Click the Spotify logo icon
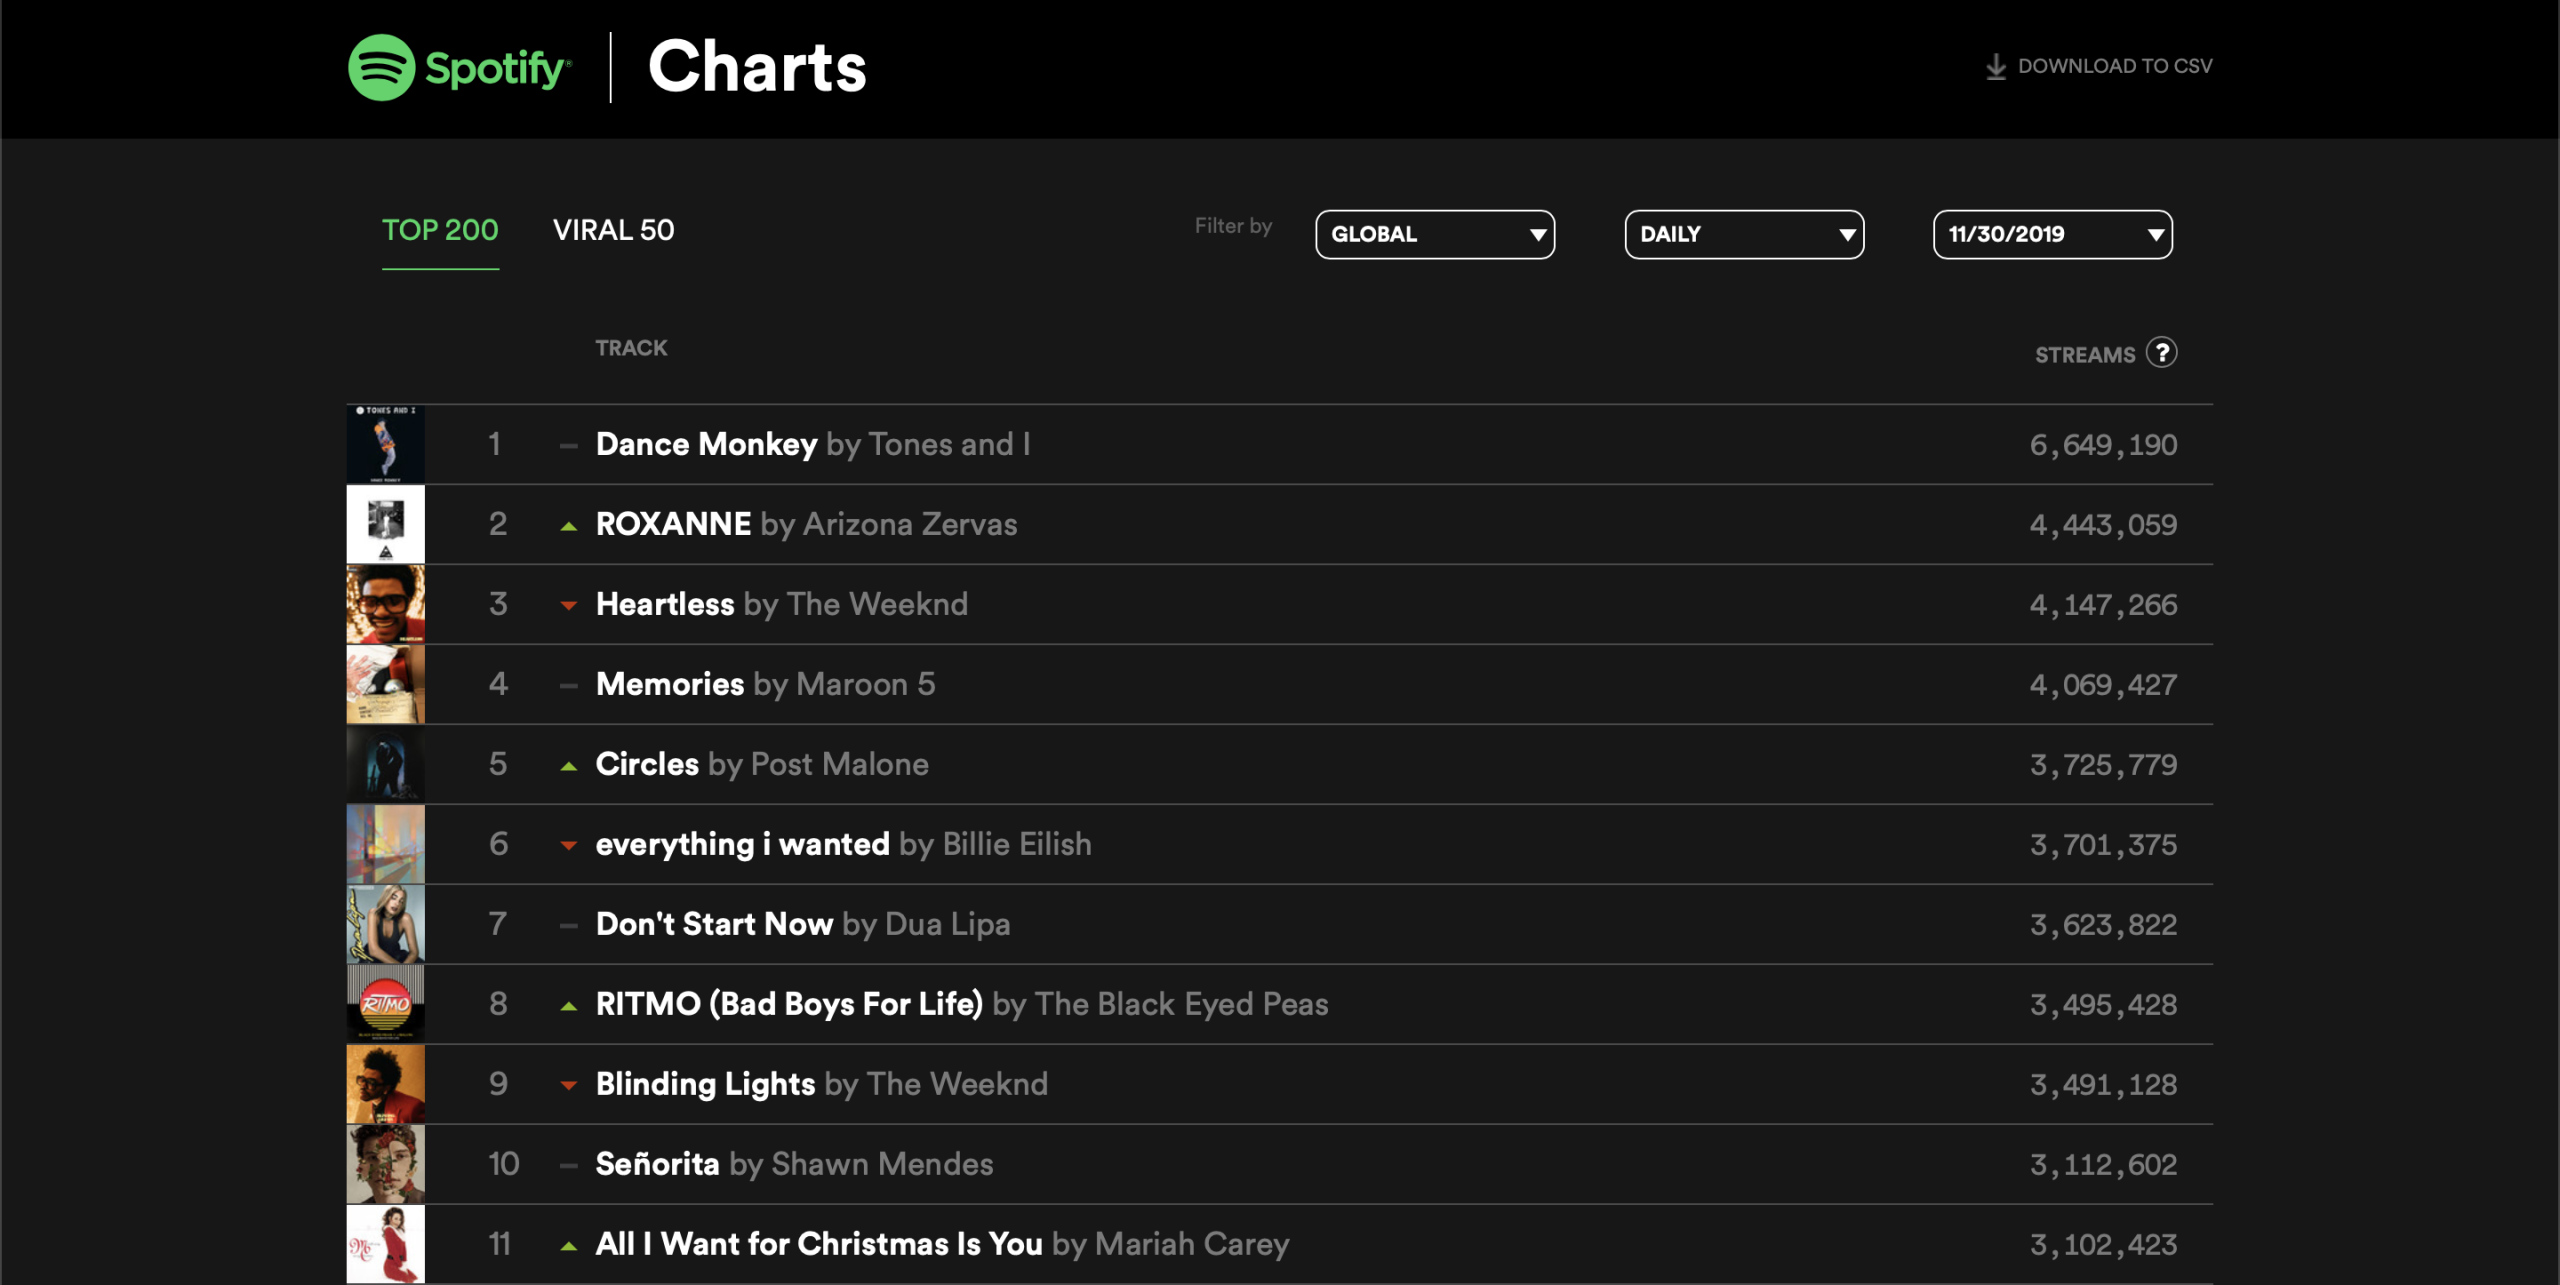 tap(381, 67)
